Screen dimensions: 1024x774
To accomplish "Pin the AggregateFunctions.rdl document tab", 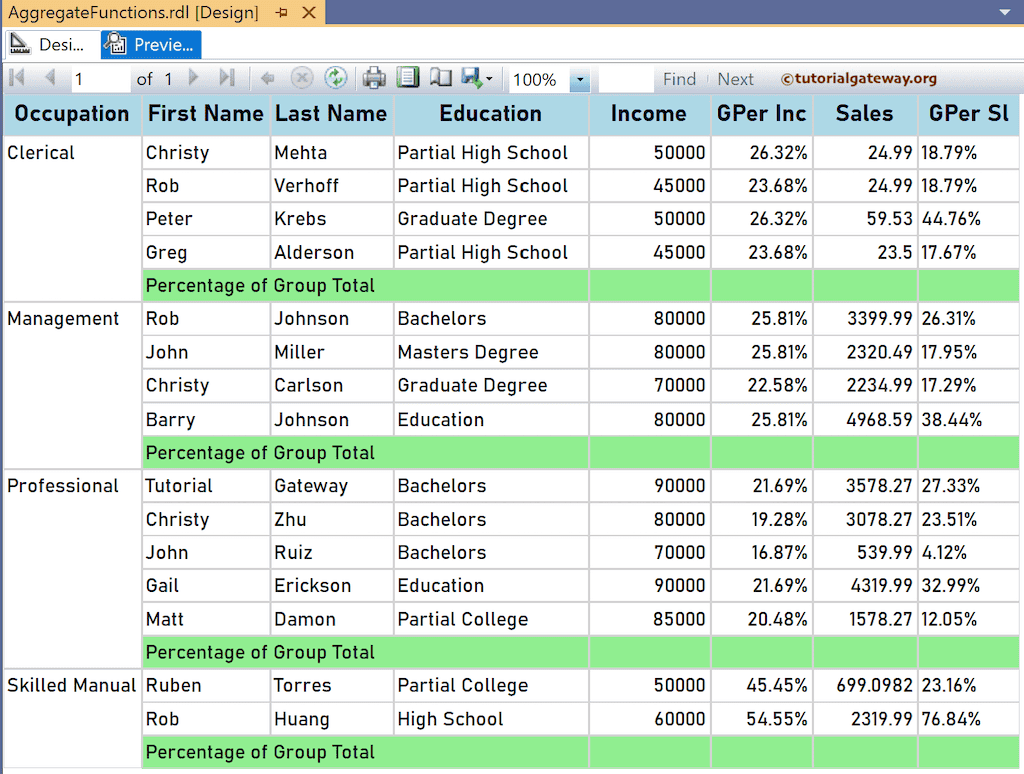I will click(x=284, y=13).
